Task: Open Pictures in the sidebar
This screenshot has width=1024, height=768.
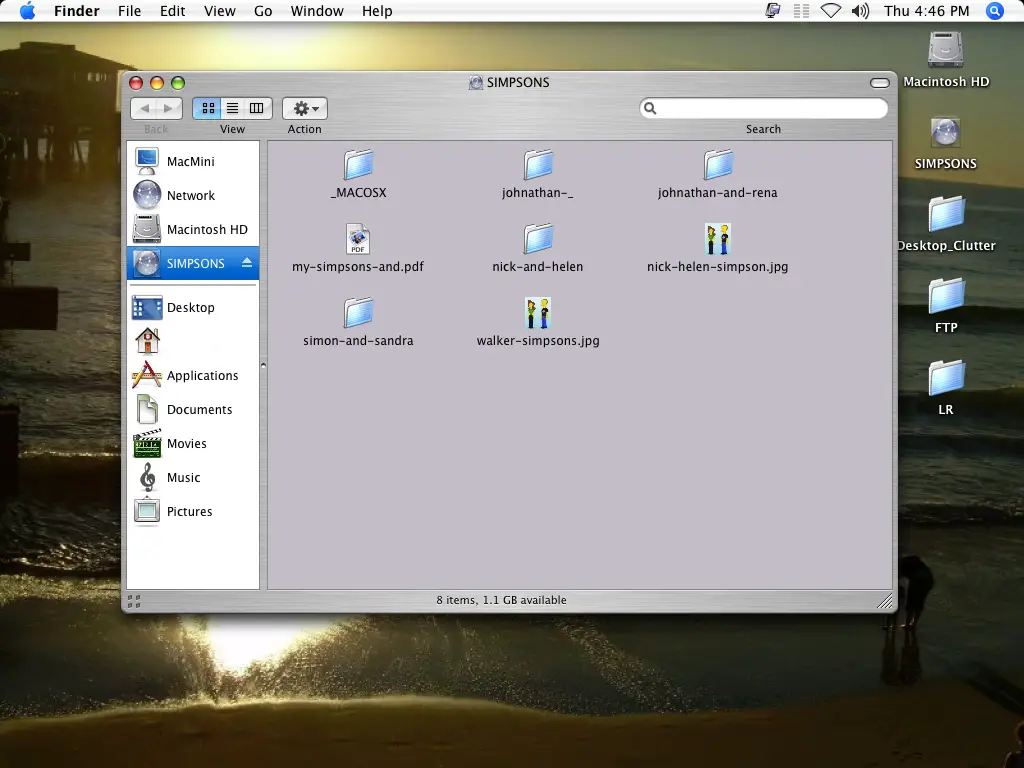Action: tap(193, 511)
